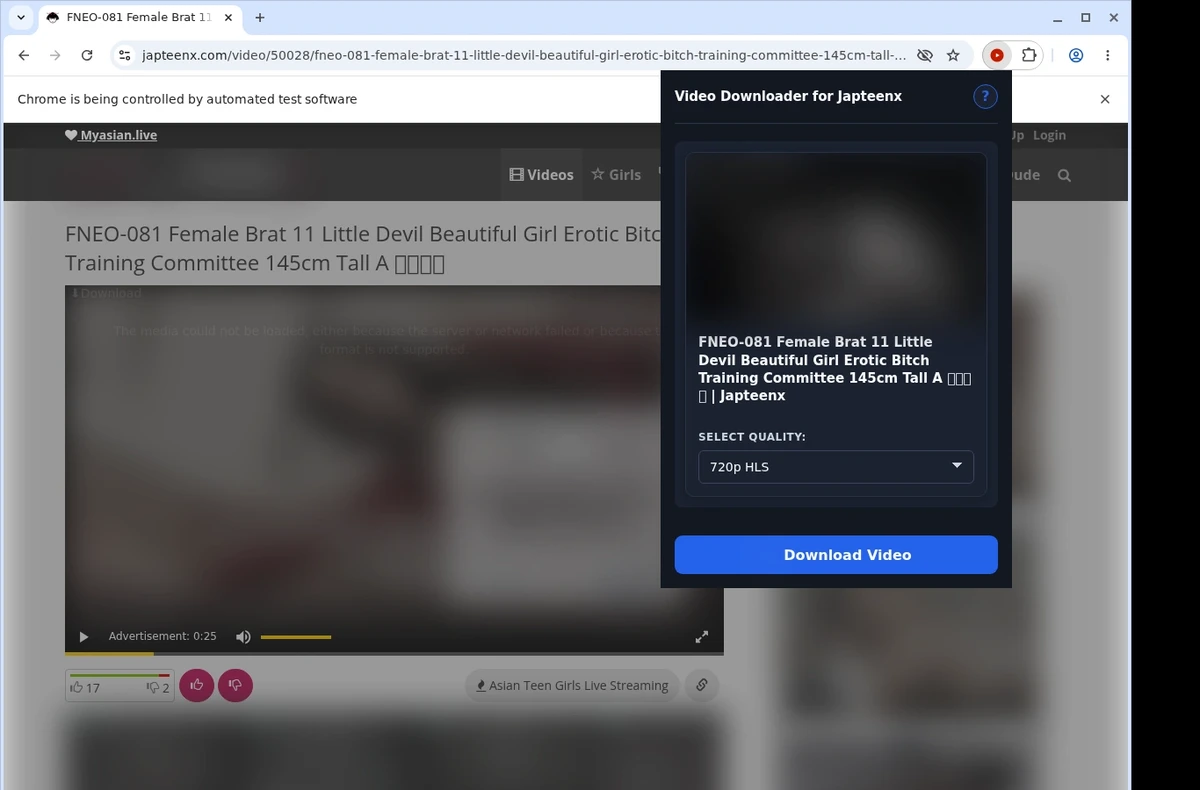The image size is (1200, 790).
Task: Open a new browser tab with plus
Action: coord(260,17)
